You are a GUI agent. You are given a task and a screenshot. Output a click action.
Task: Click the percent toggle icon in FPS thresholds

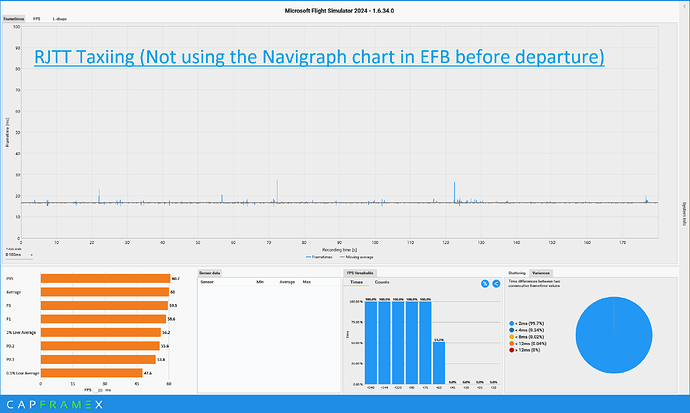[485, 284]
